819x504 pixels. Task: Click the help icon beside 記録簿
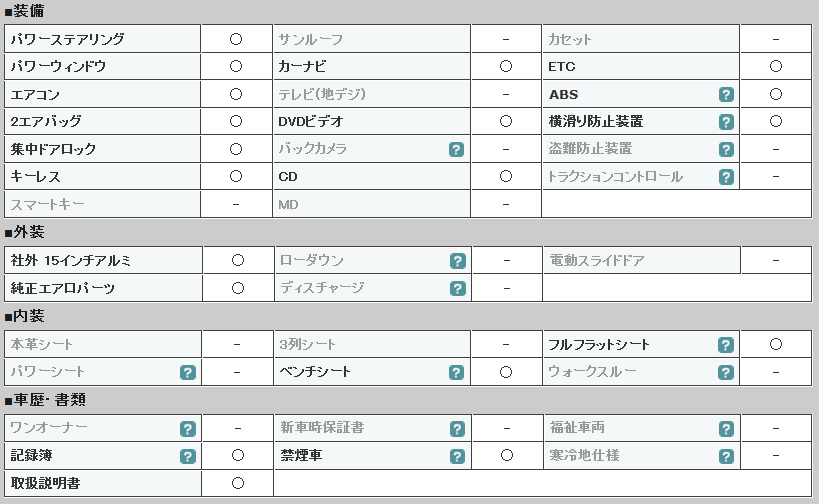click(x=188, y=456)
